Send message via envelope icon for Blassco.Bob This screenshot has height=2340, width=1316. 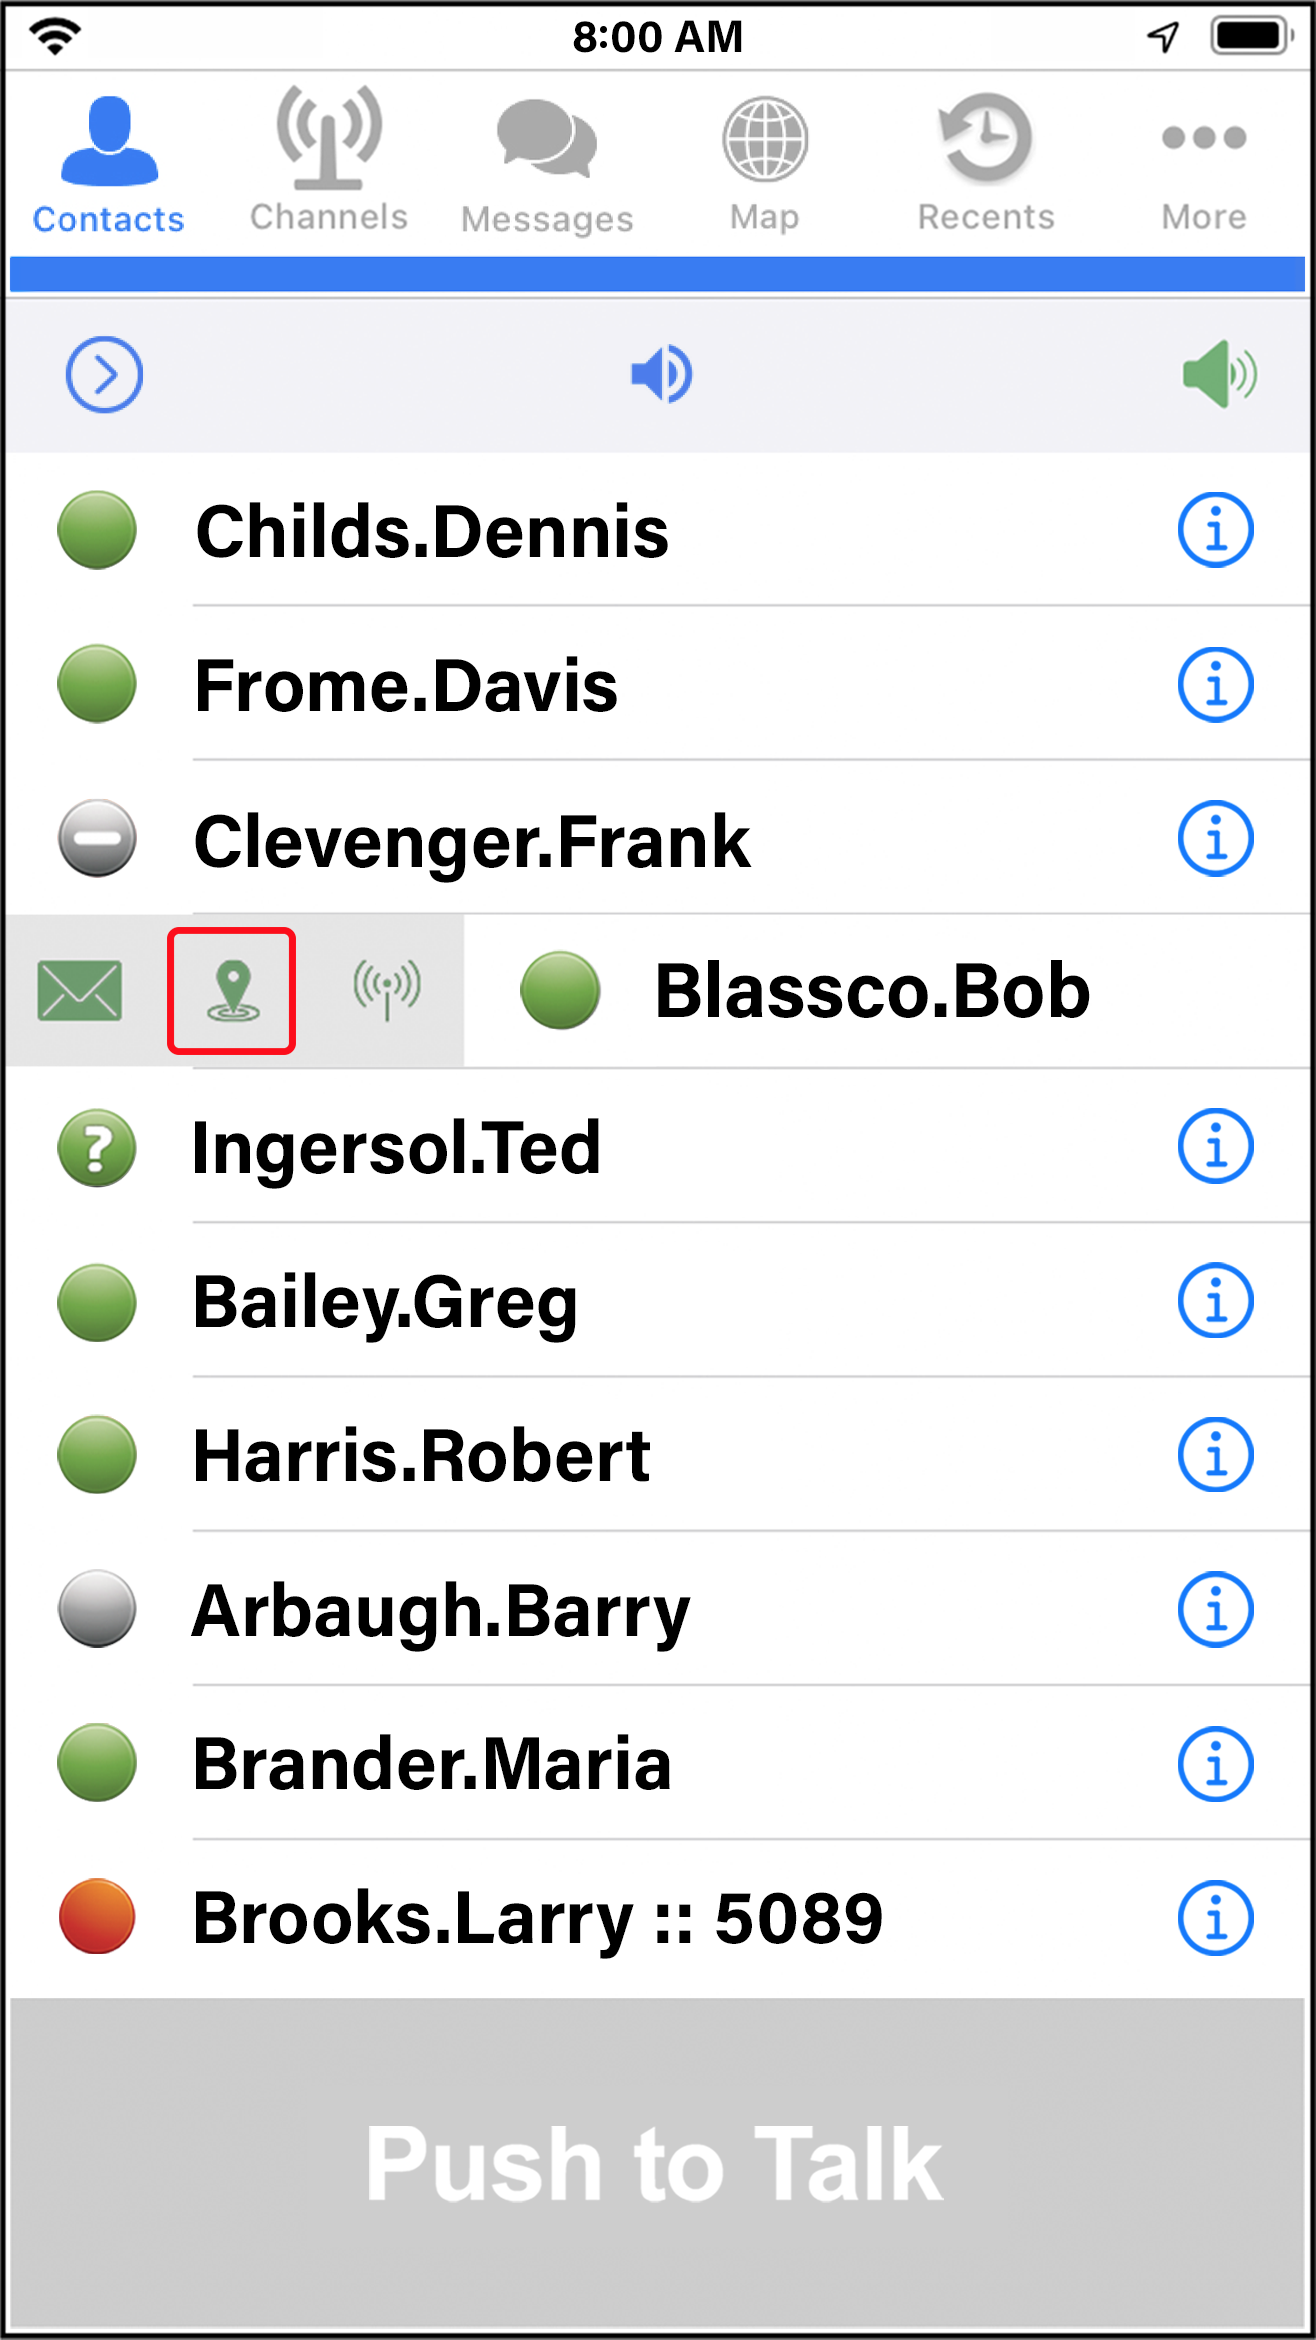click(80, 991)
